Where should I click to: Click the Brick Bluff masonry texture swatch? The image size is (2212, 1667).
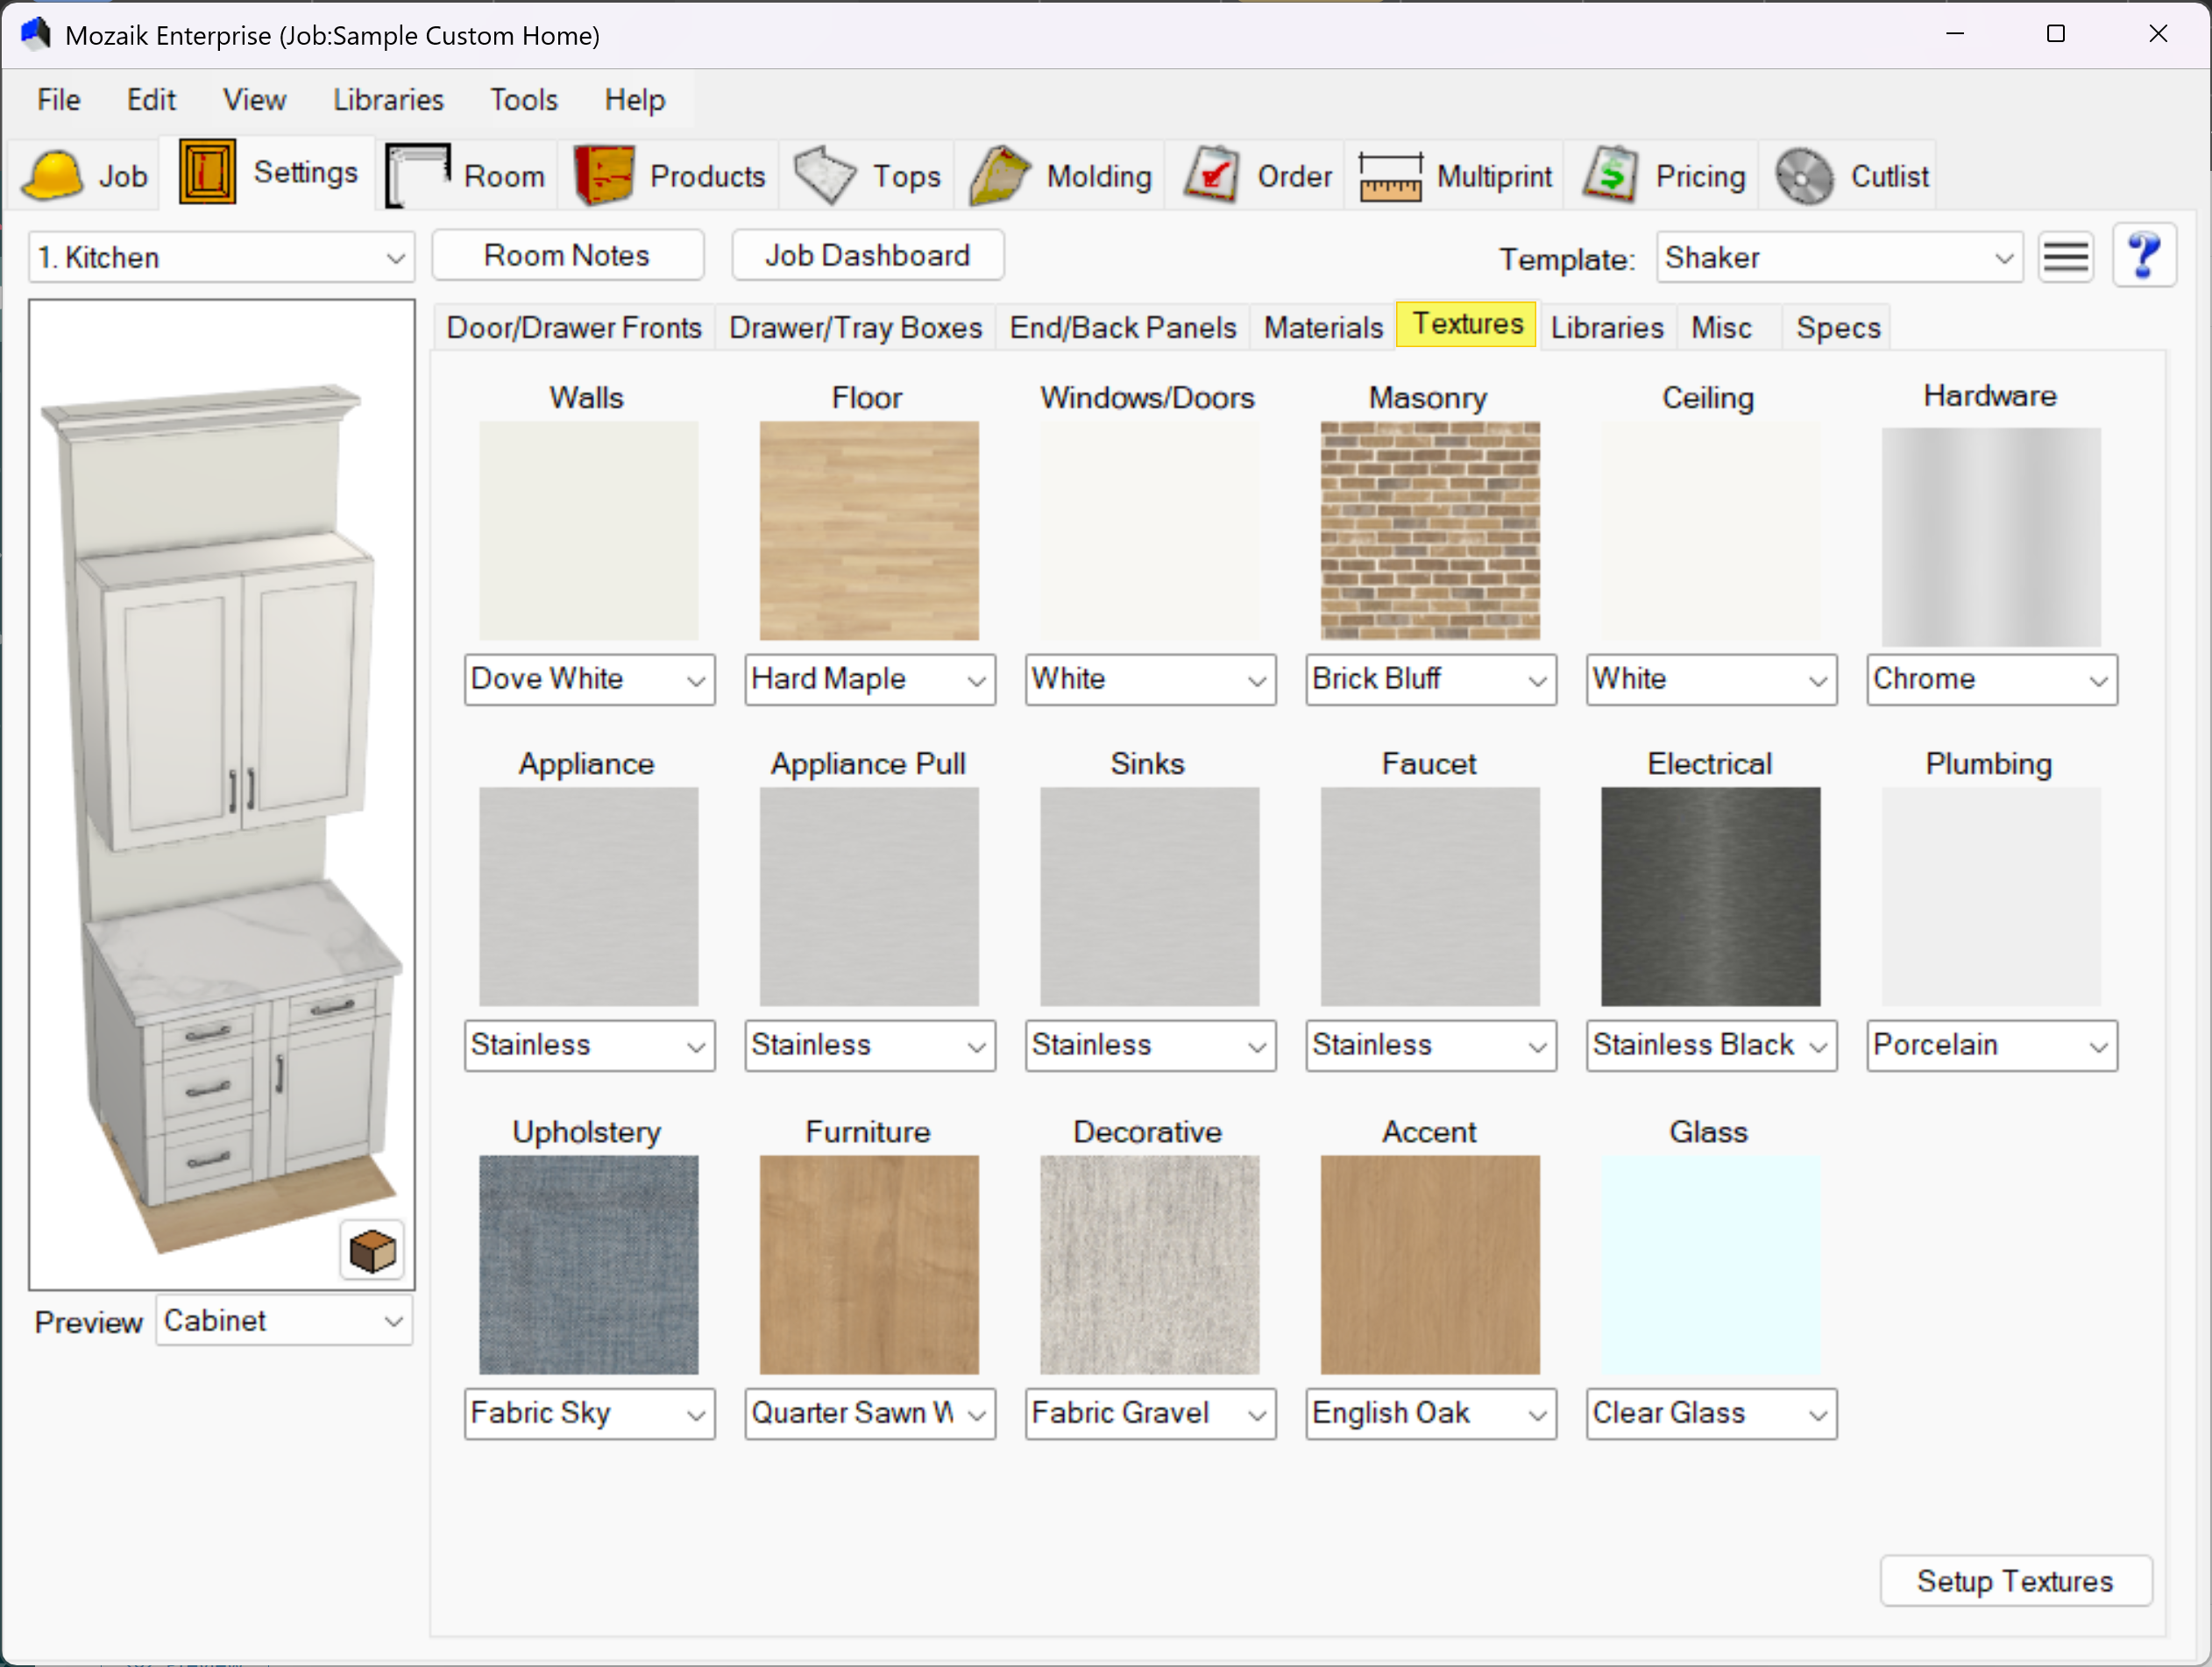(1429, 531)
